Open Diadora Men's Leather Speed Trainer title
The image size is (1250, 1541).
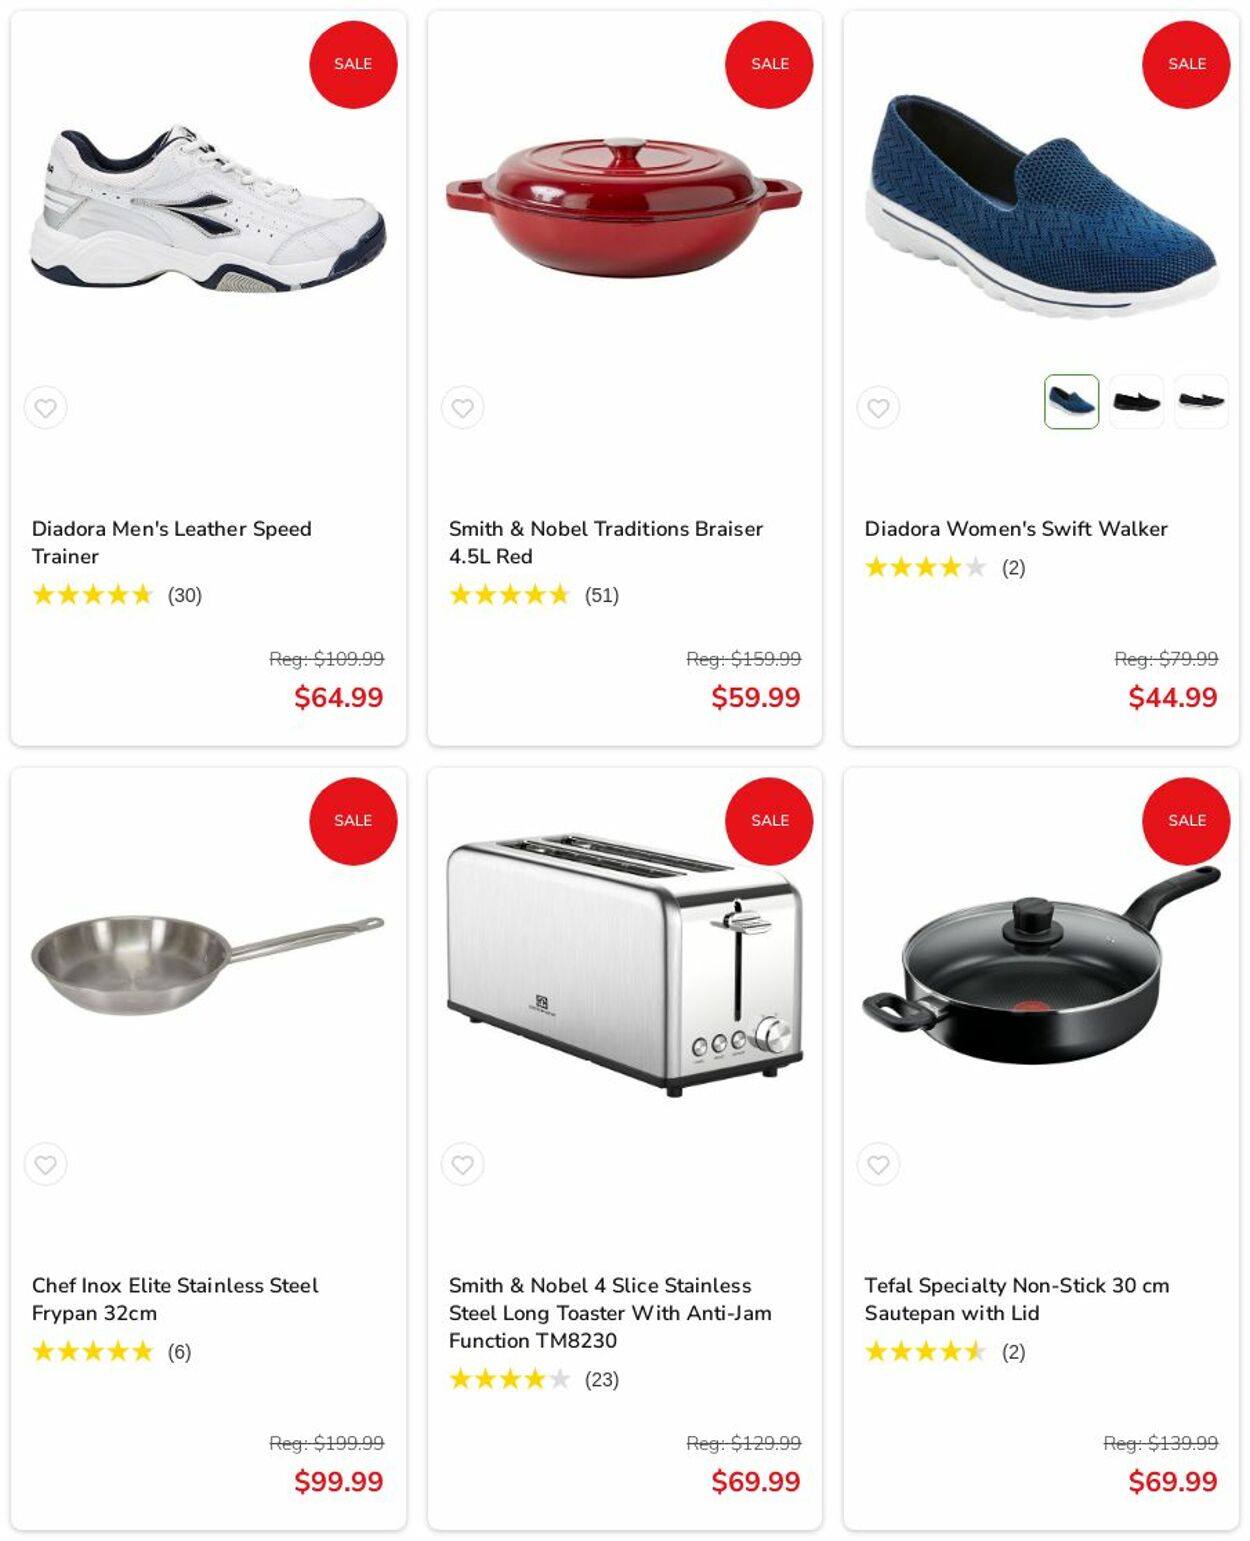click(x=171, y=542)
